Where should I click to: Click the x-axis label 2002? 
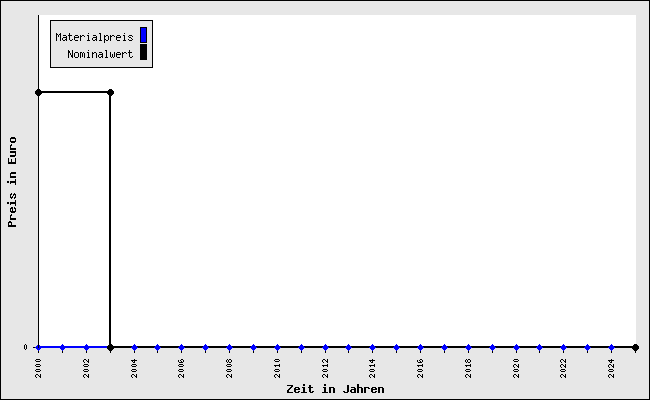point(86,368)
